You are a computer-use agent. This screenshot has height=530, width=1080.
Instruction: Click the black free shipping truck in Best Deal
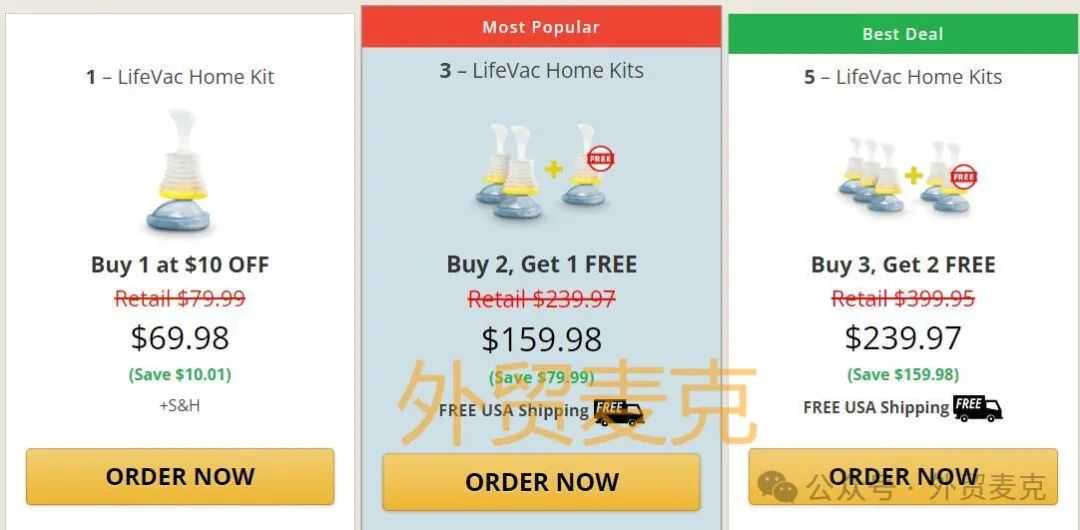[x=977, y=408]
